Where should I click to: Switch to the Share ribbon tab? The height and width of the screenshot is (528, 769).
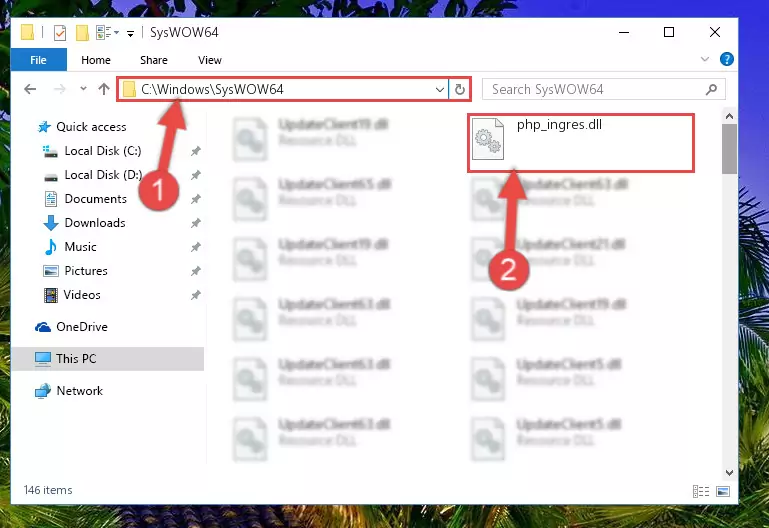pyautogui.click(x=154, y=60)
